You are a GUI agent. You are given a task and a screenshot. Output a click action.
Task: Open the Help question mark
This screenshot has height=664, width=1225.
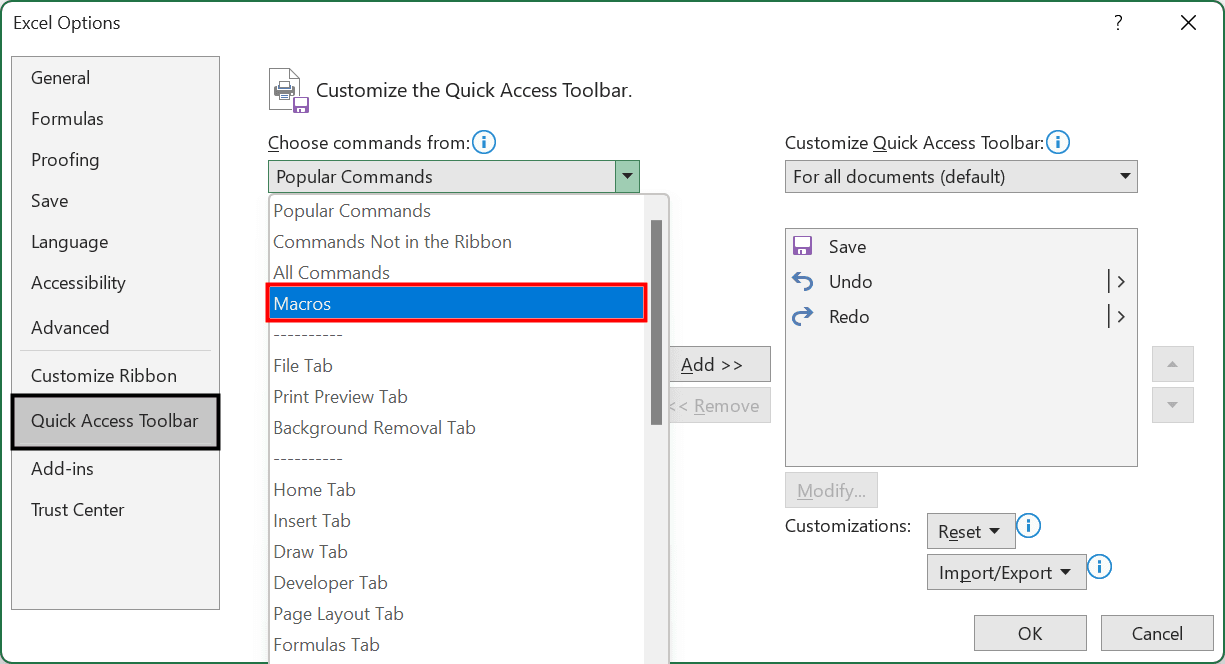pos(1118,23)
